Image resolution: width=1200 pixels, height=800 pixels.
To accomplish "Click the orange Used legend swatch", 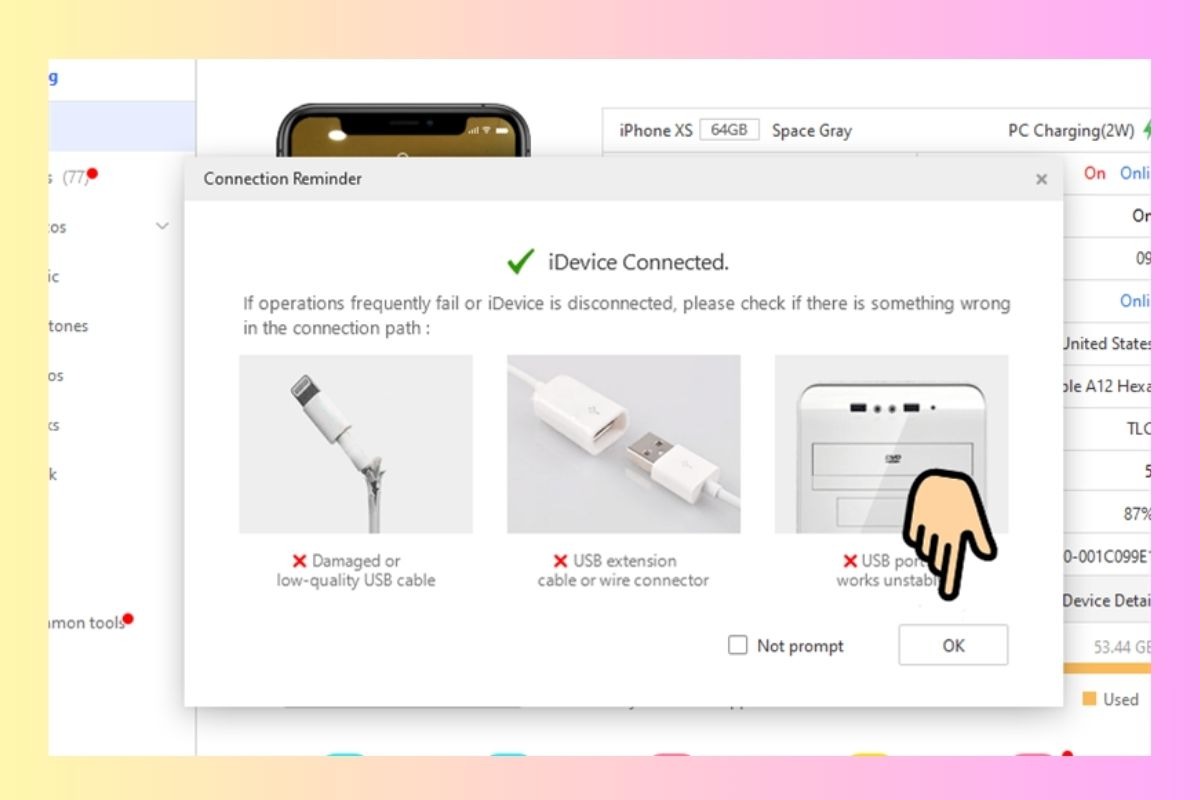I will (x=1089, y=699).
